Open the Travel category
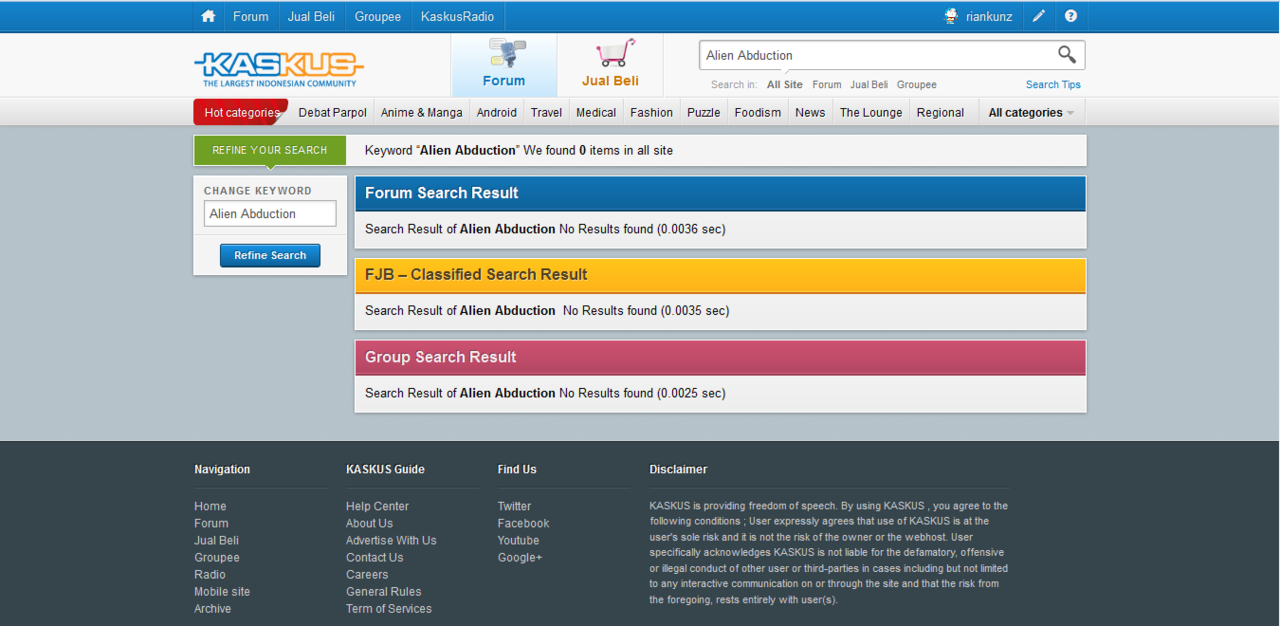The image size is (1280, 626). coord(547,113)
